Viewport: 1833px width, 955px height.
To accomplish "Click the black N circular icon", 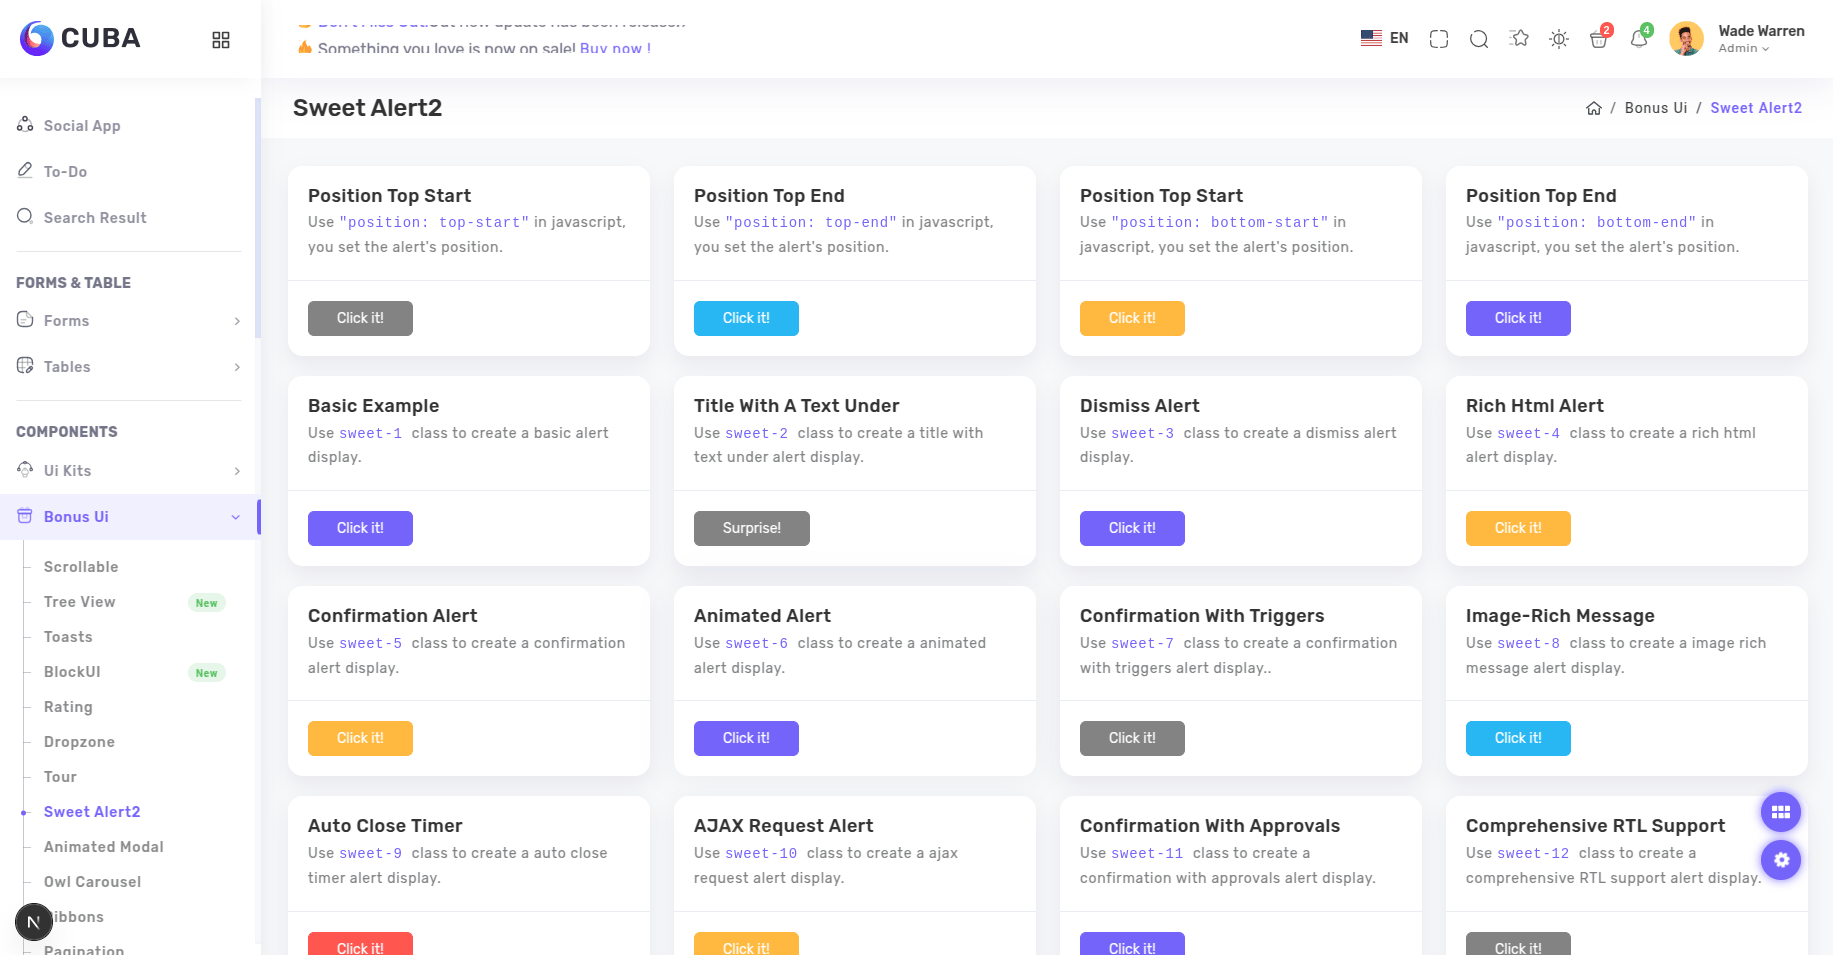I will 34,922.
